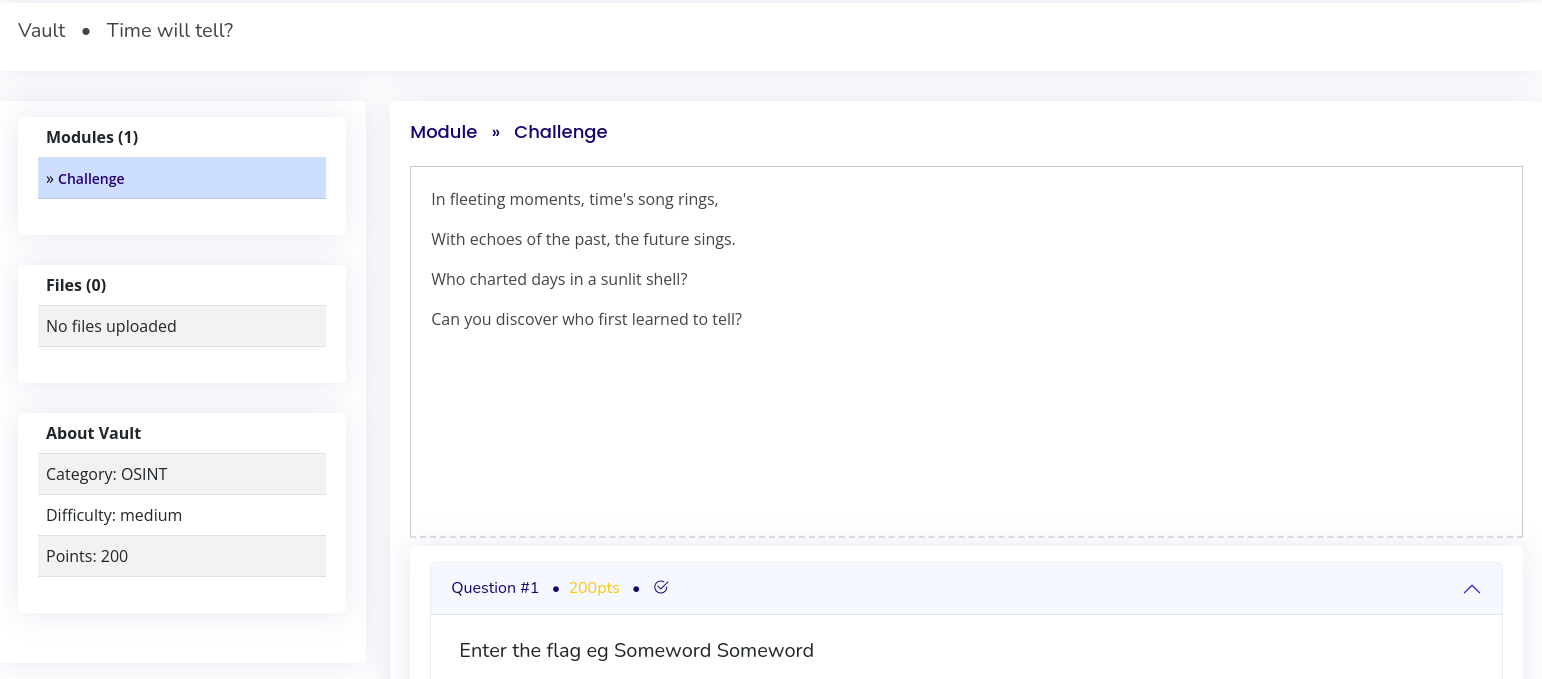Click the Vault title in the header

tap(42, 30)
